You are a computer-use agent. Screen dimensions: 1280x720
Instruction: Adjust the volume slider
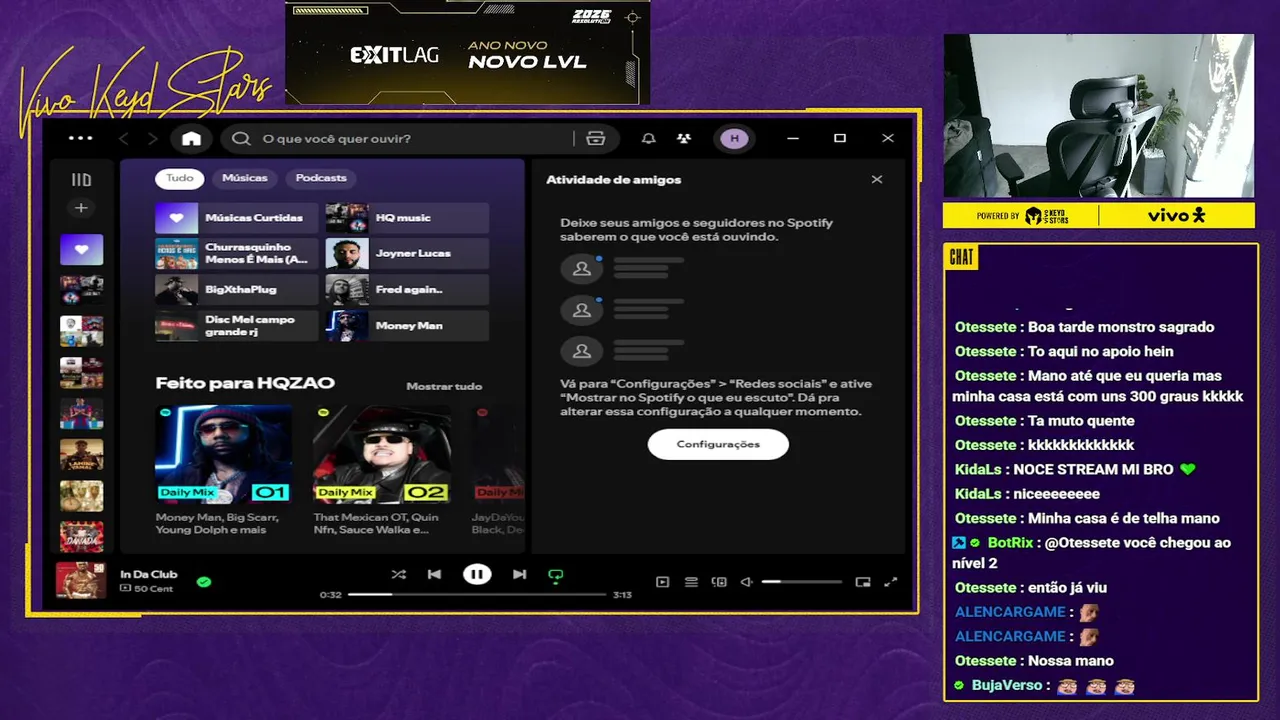tap(801, 581)
